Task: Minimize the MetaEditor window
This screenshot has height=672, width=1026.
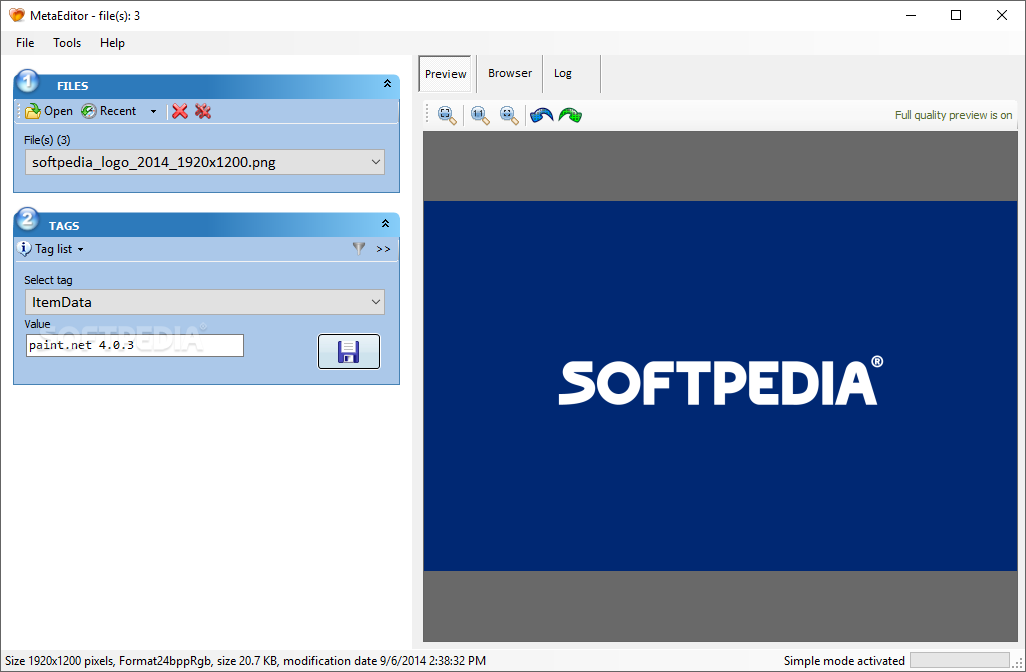Action: pos(911,15)
